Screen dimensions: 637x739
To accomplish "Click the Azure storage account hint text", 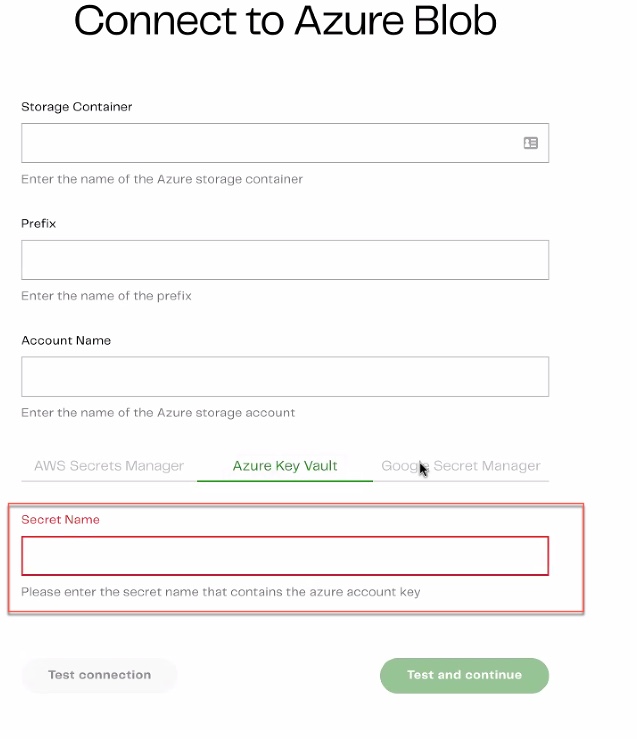I will [x=158, y=413].
